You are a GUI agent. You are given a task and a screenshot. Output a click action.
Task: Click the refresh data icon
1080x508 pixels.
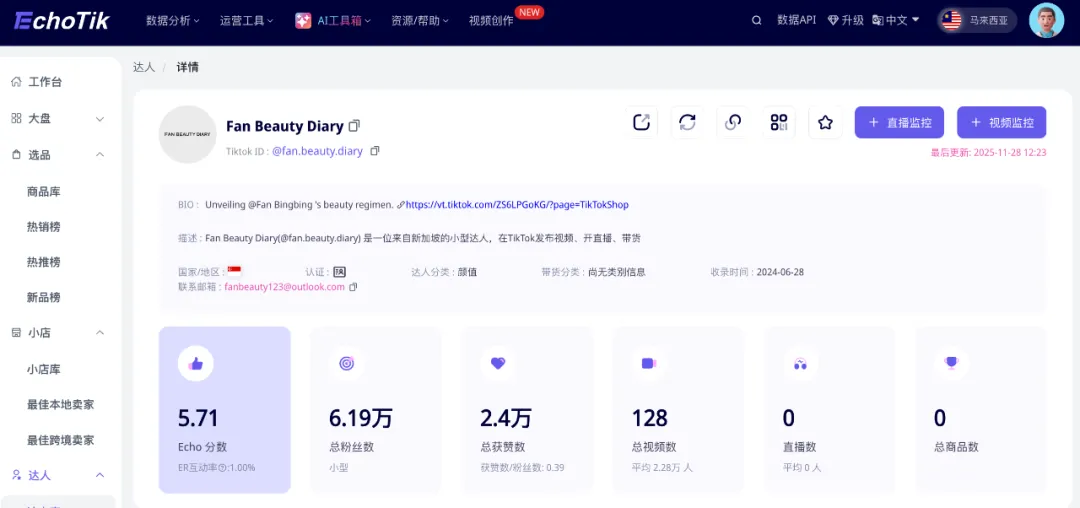tap(687, 122)
